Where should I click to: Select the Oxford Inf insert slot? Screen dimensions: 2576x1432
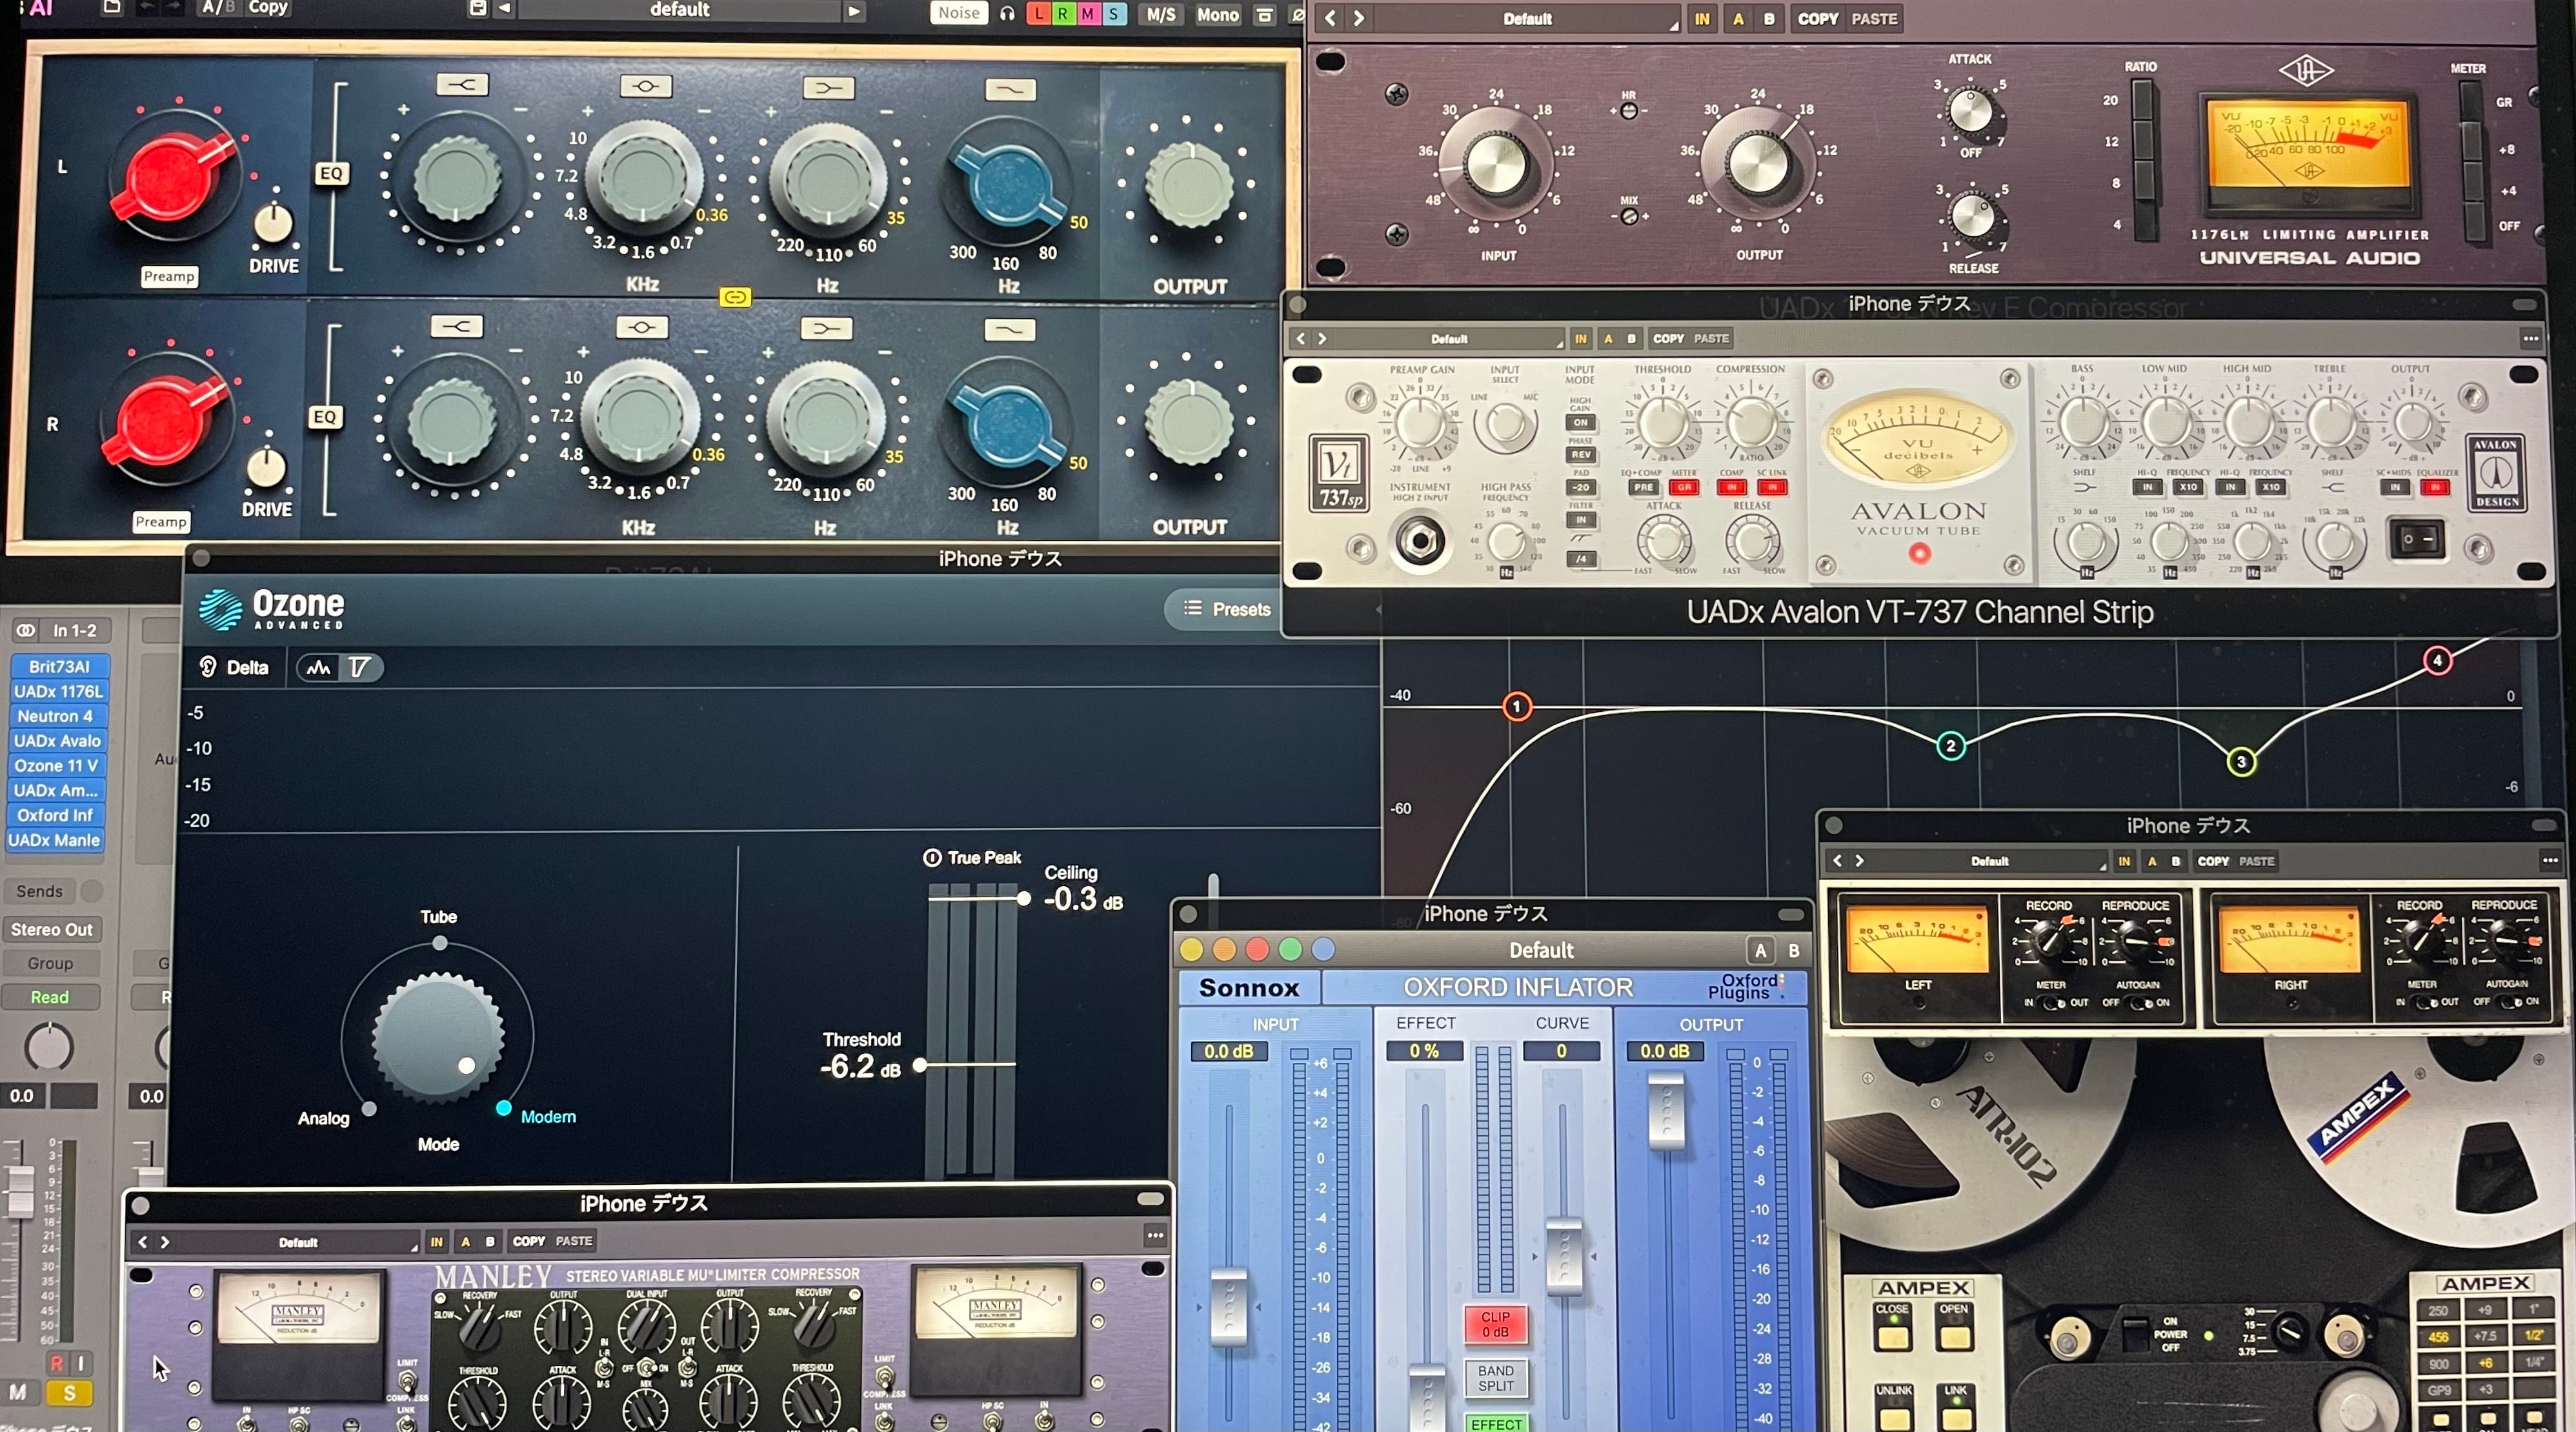pyautogui.click(x=56, y=815)
